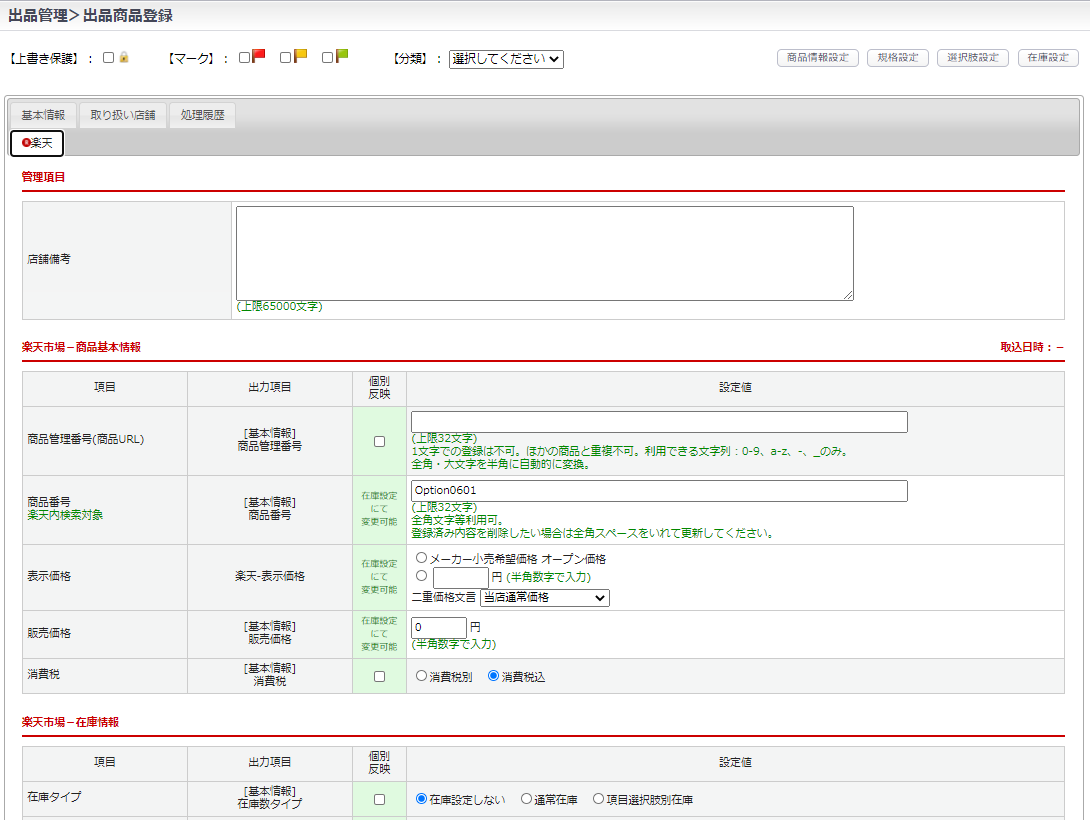This screenshot has height=820, width=1090.
Task: Focus the 販売価格 input field
Action: click(438, 628)
